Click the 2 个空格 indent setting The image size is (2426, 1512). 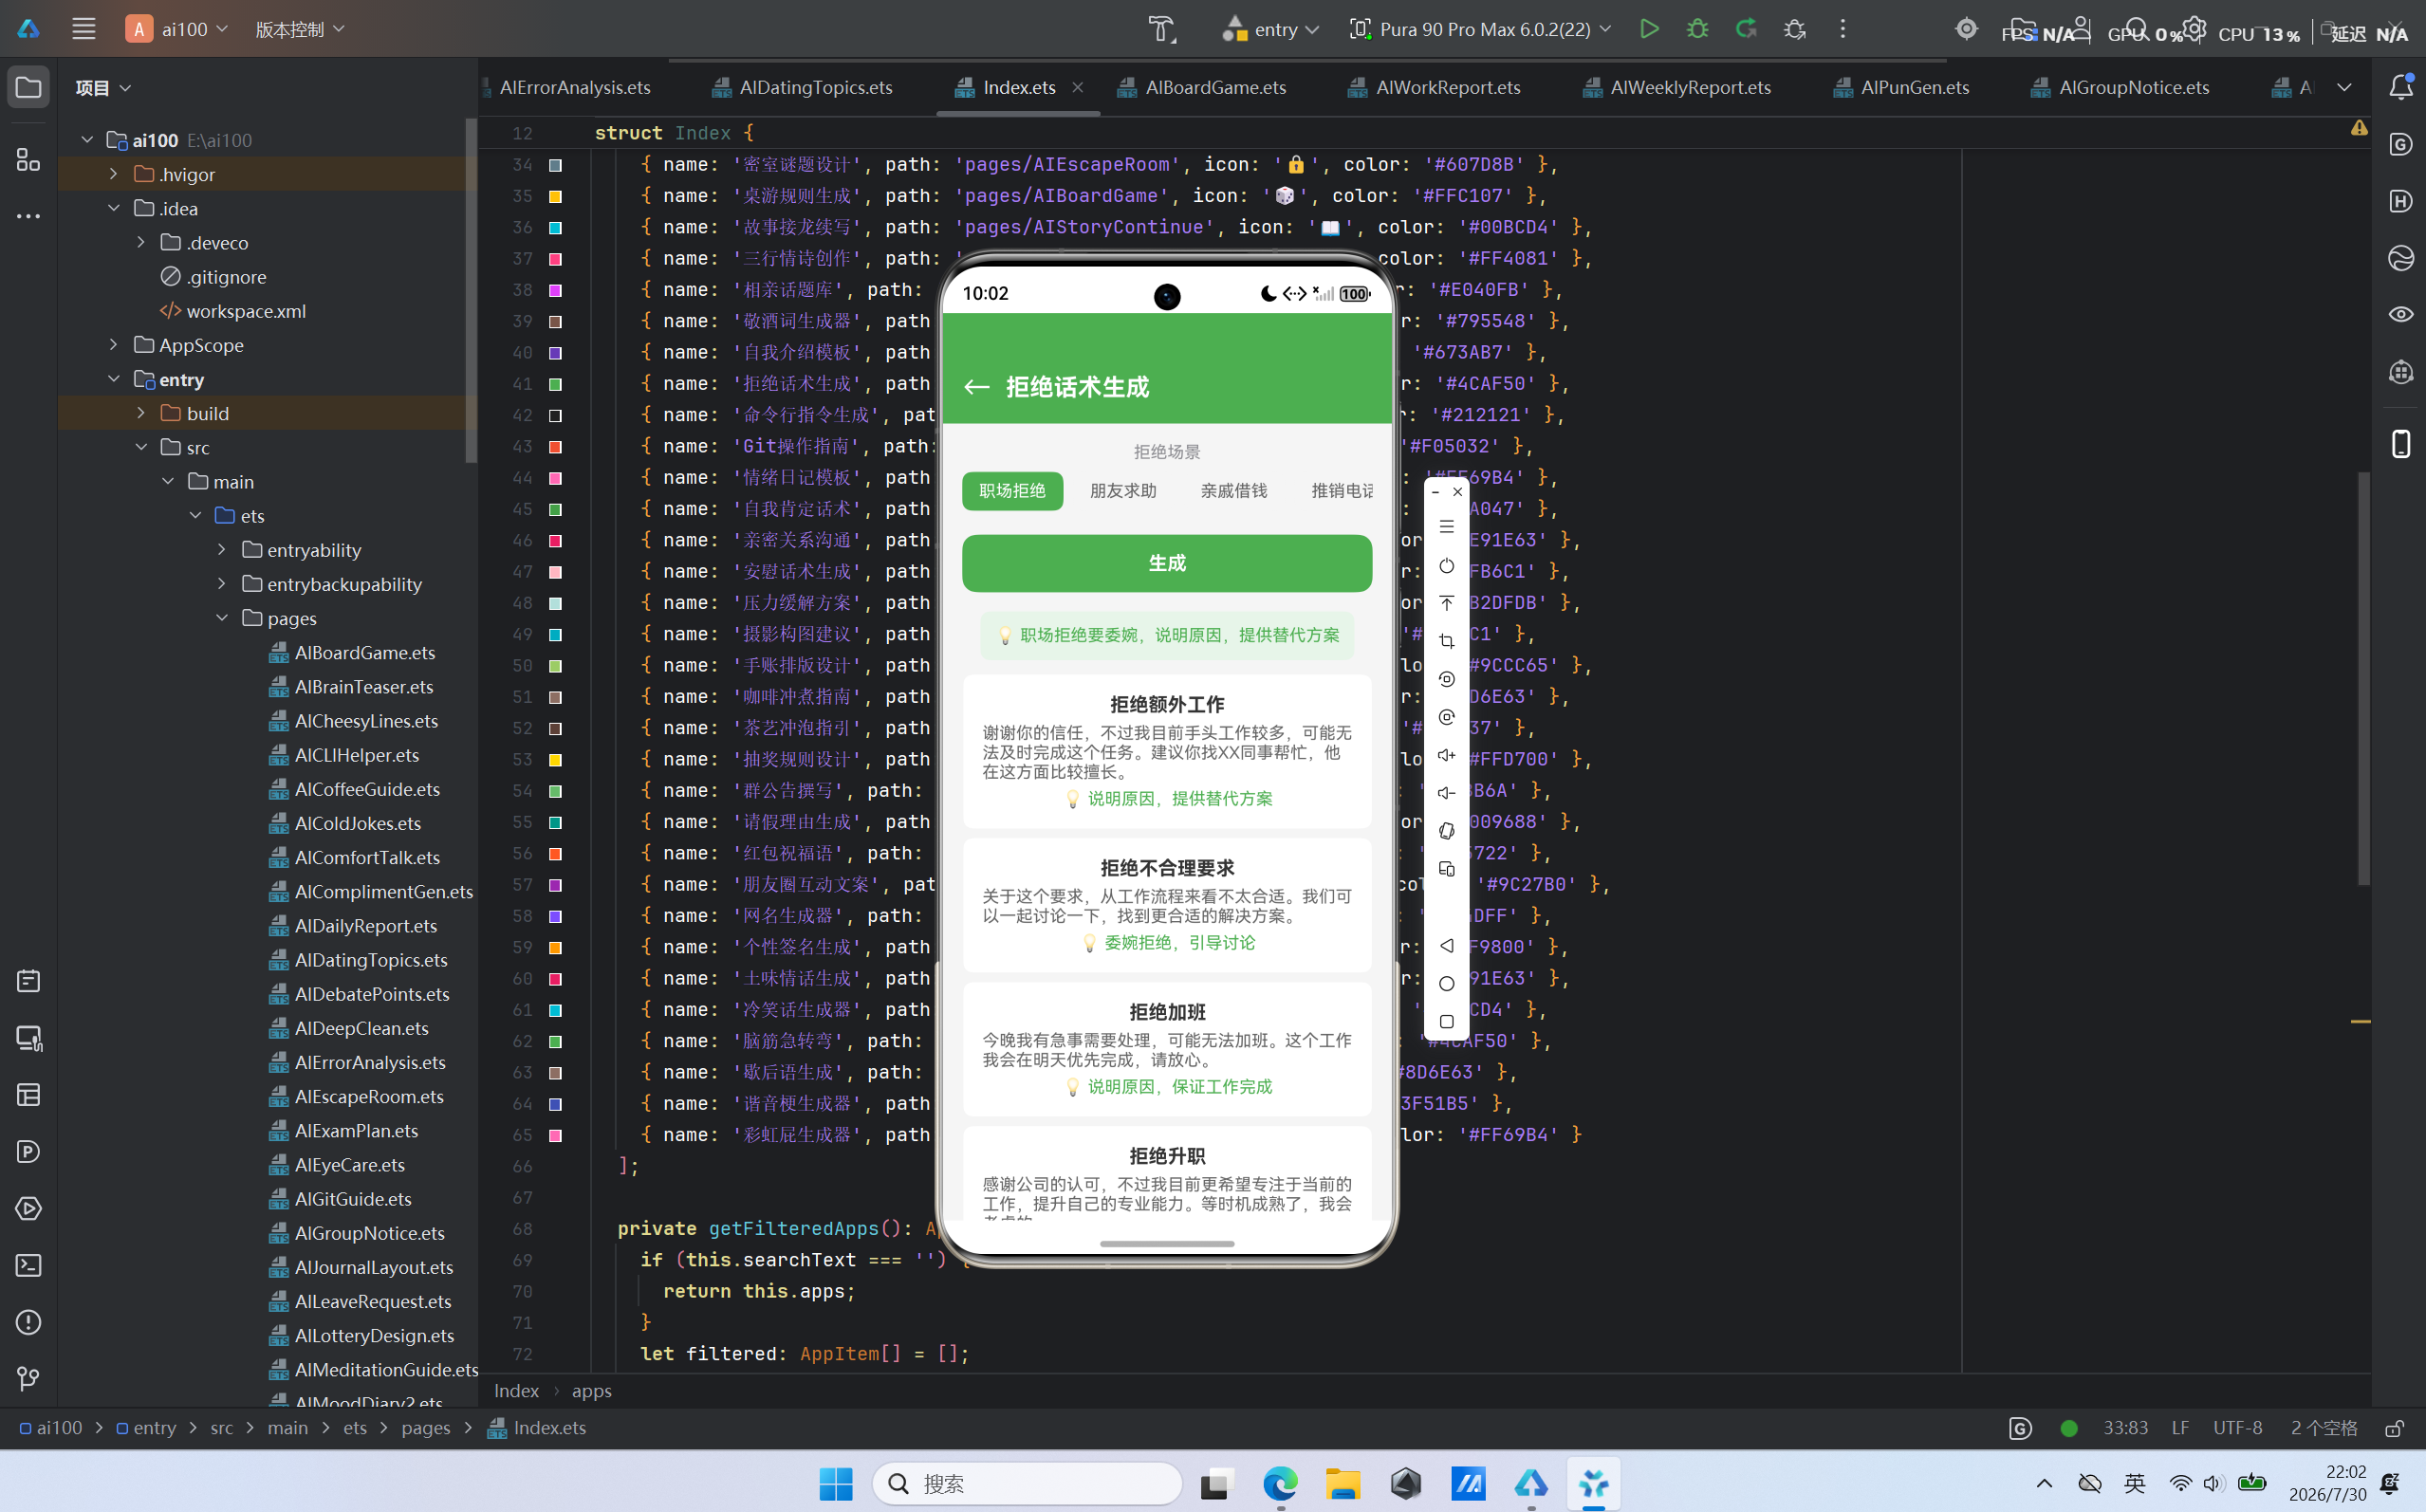[2324, 1428]
